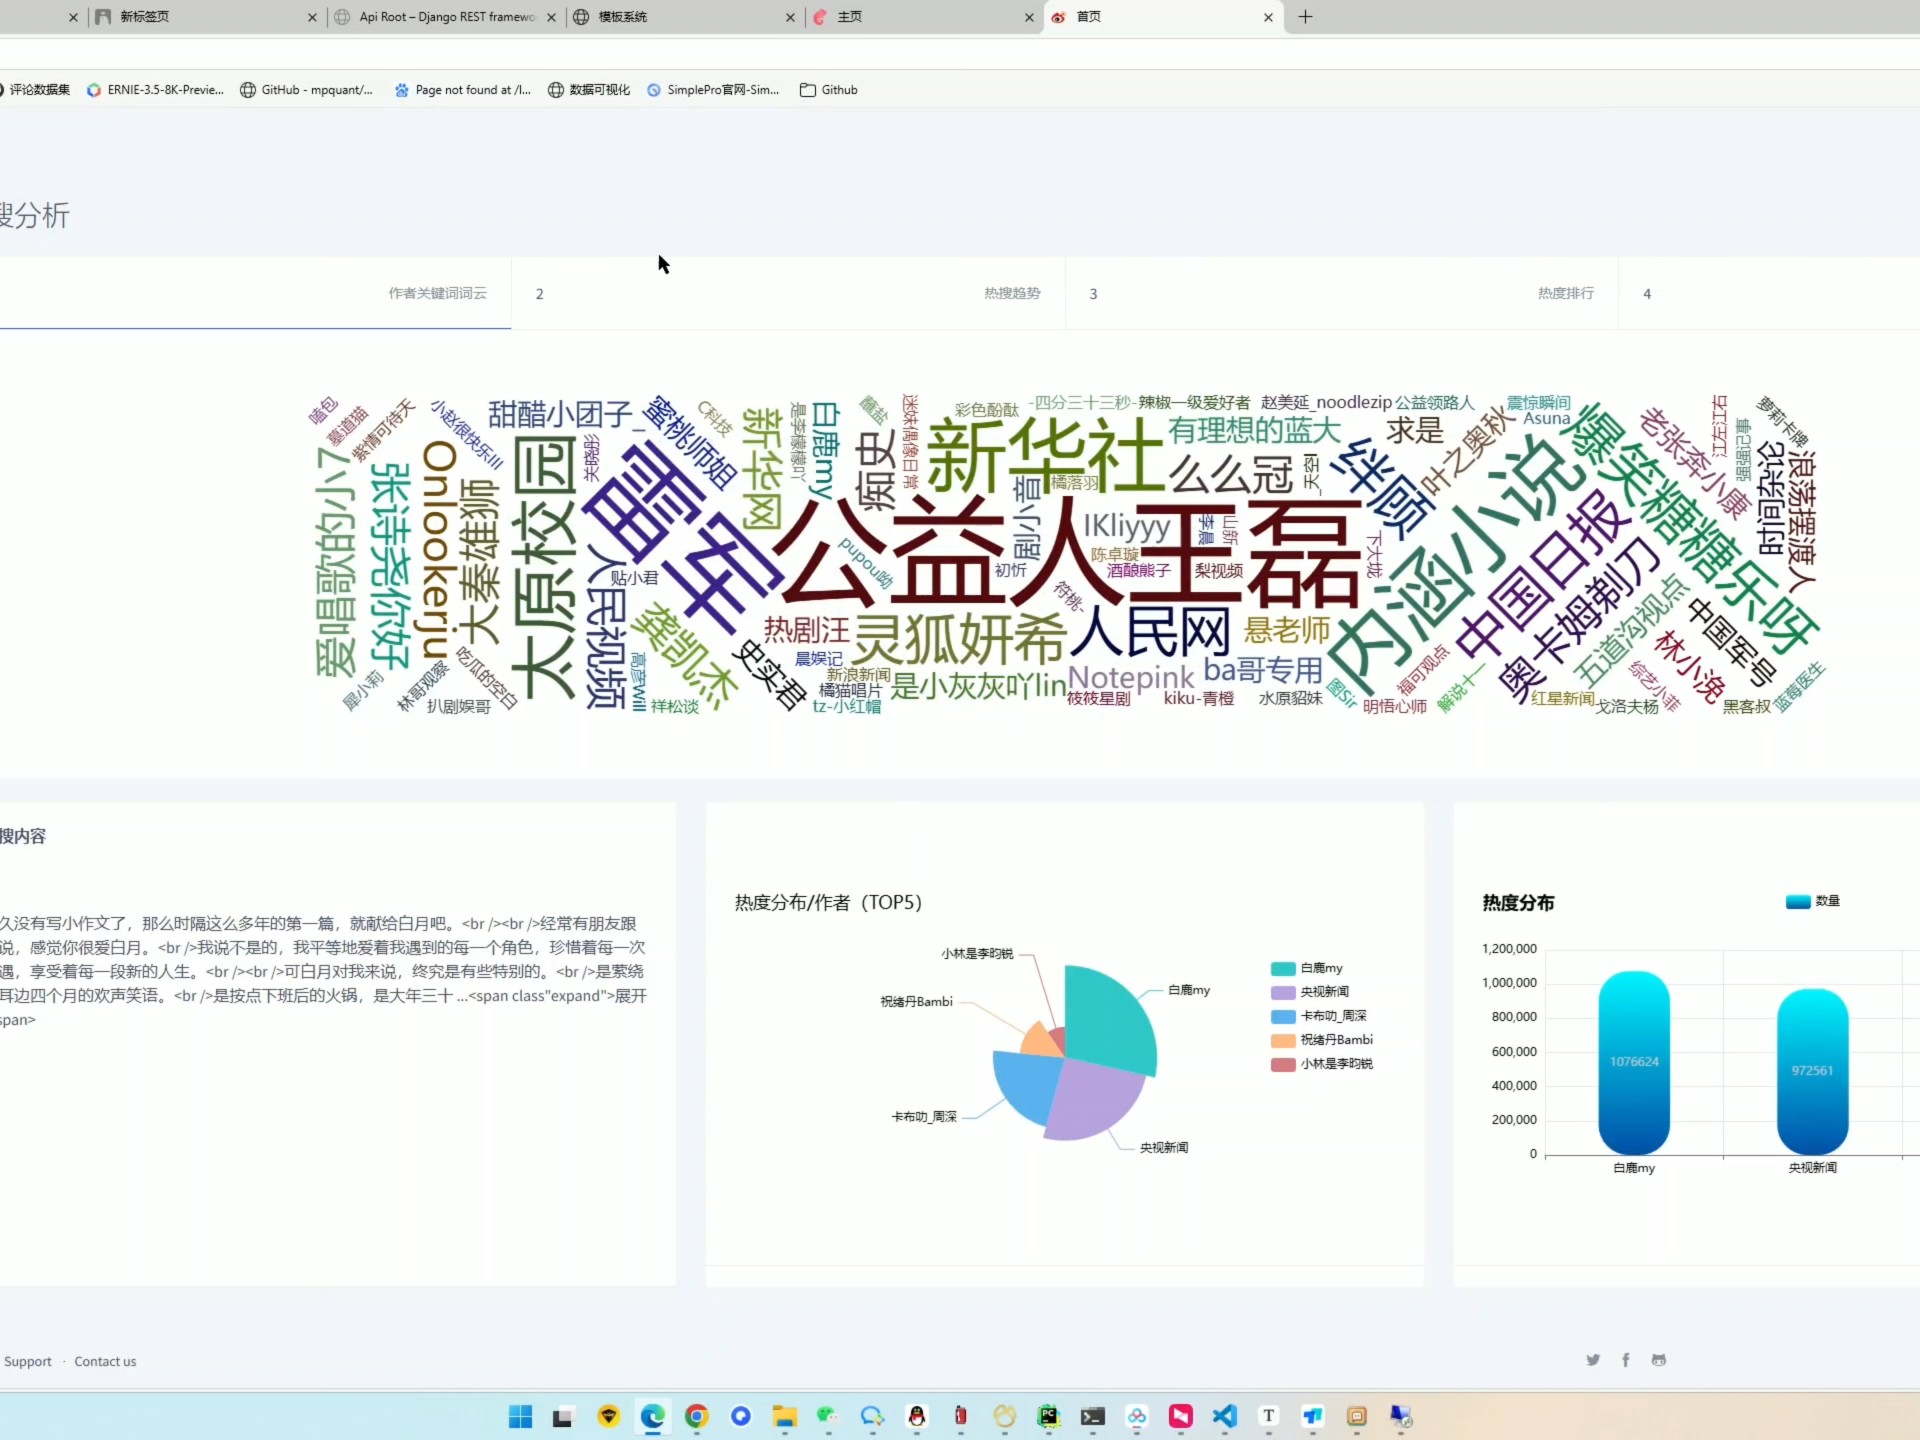Click the GitHub icon in the footer
Image resolution: width=1920 pixels, height=1440 pixels.
(1659, 1360)
